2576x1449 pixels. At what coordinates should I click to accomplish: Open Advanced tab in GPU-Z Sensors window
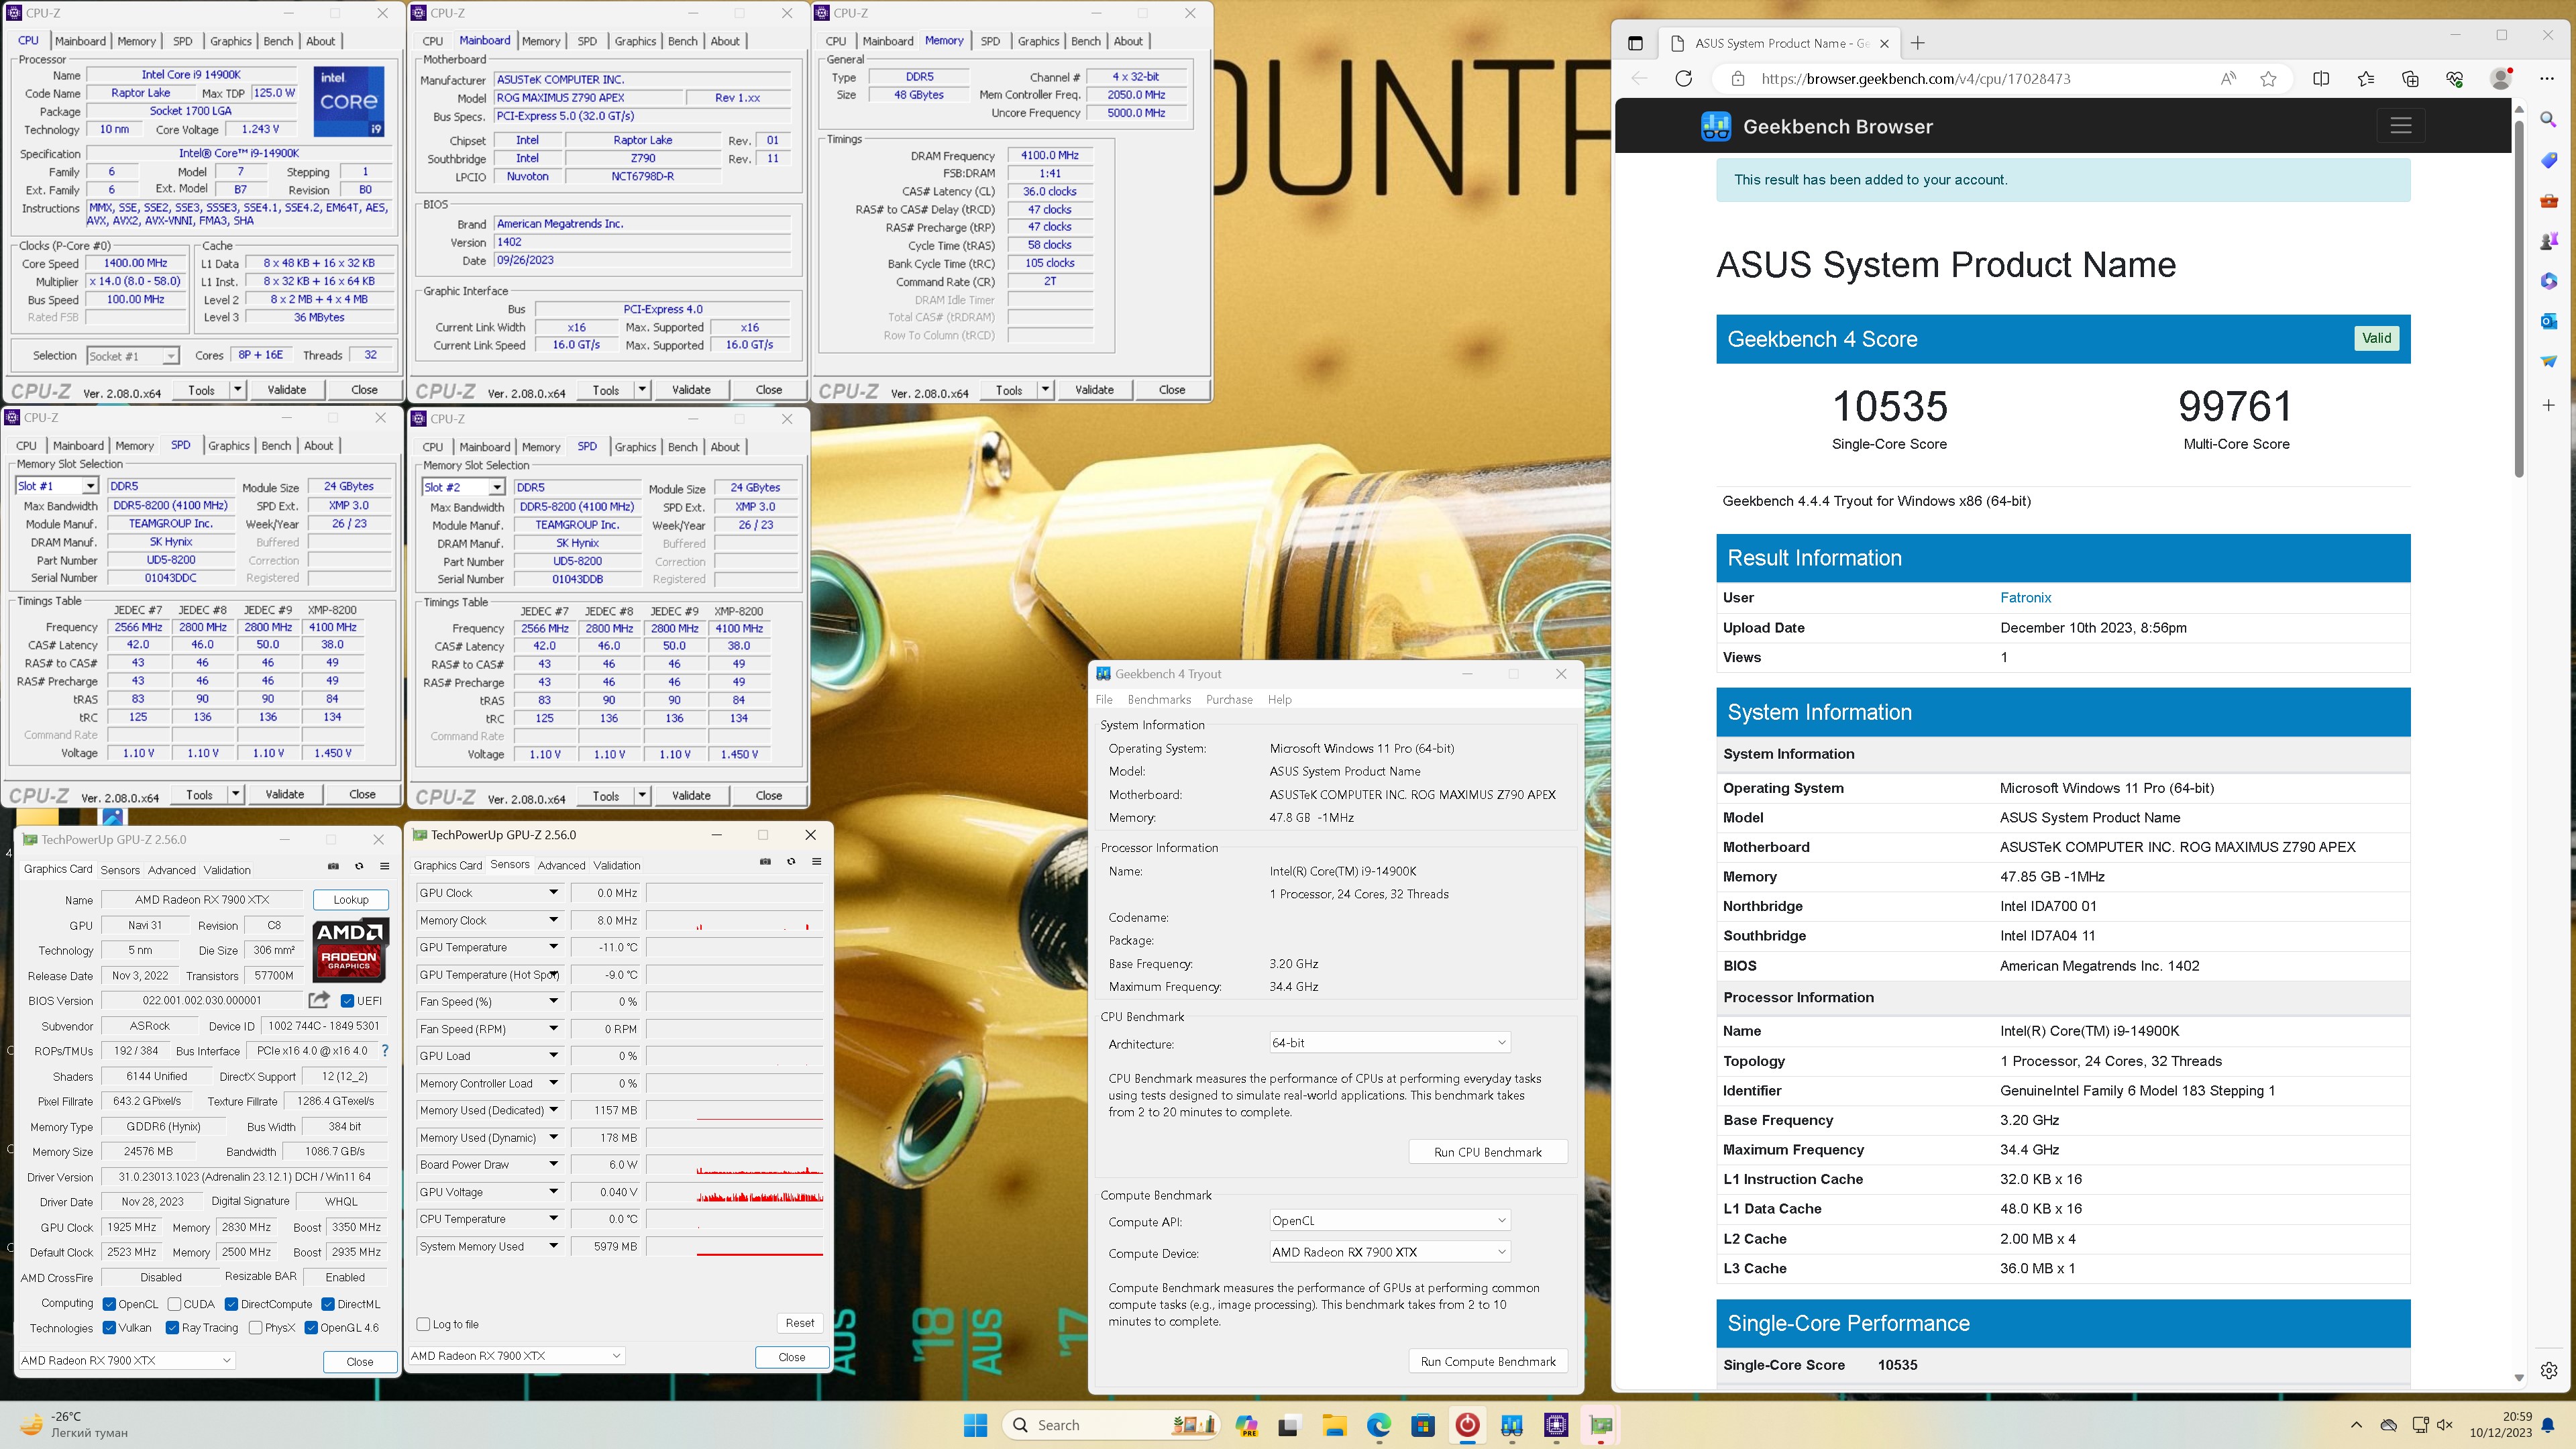tap(561, 865)
